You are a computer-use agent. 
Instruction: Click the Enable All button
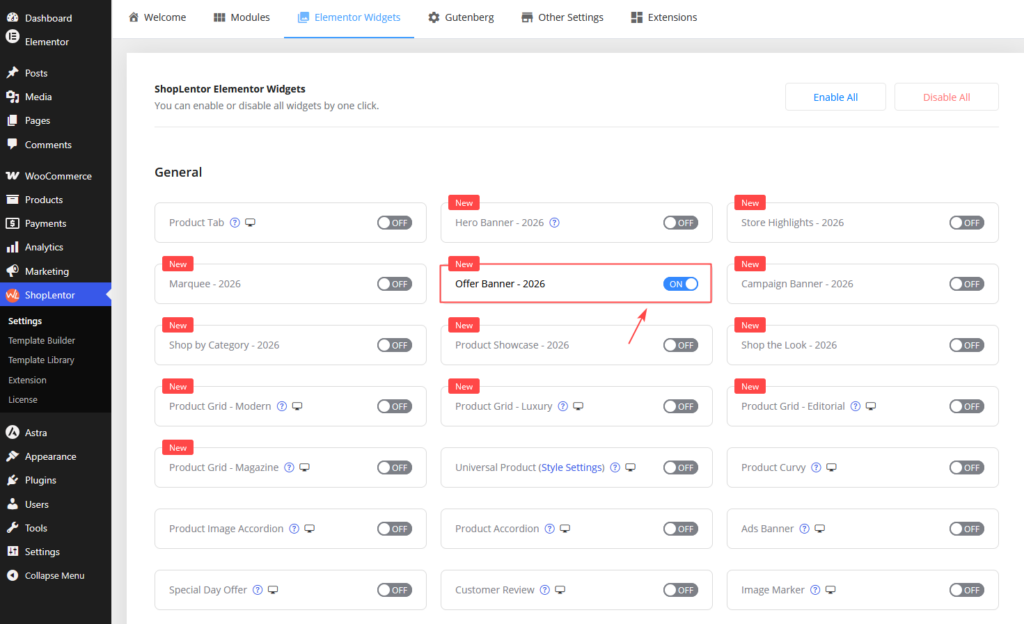(x=835, y=97)
